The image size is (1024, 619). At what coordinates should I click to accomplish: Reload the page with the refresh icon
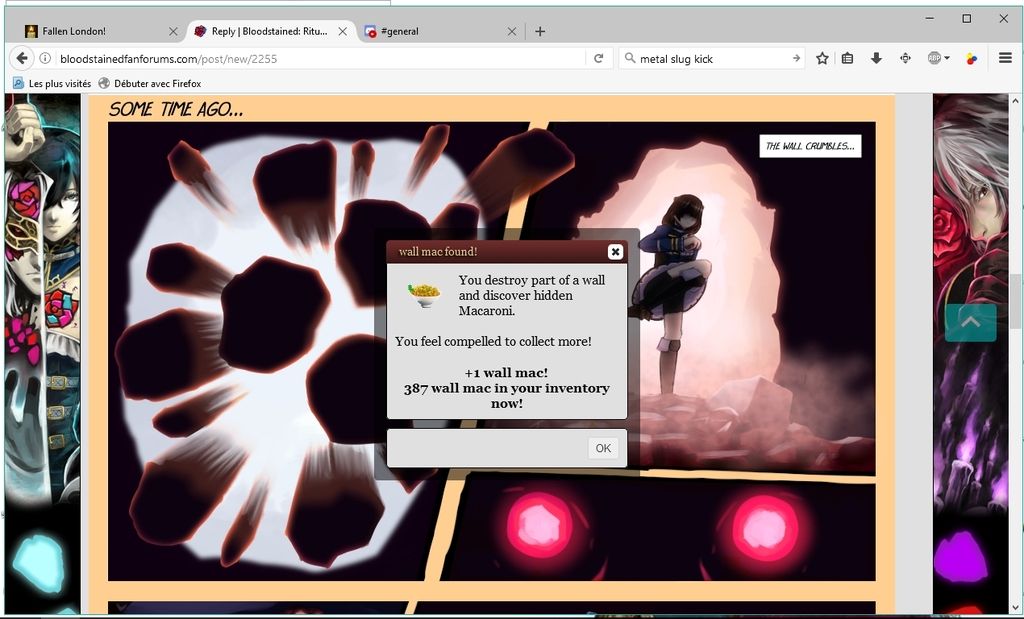coord(598,58)
